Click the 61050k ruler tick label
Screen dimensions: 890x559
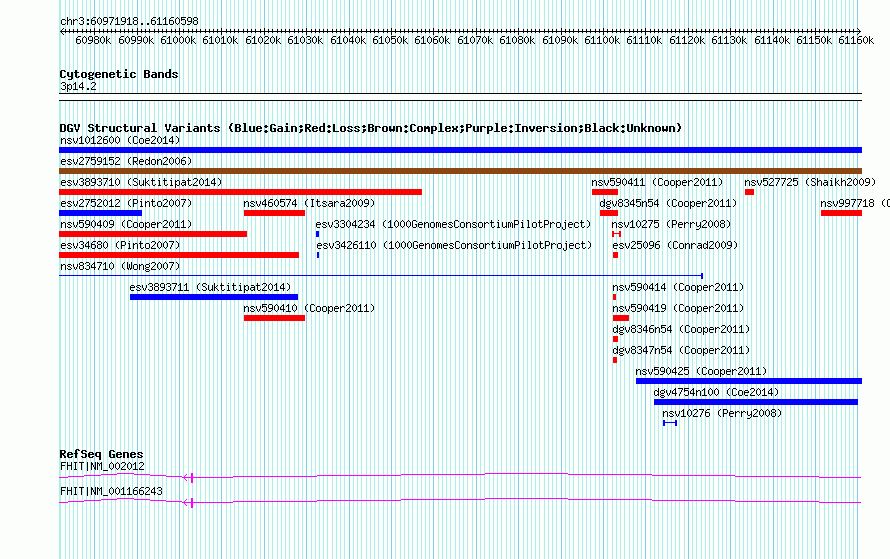tap(390, 40)
